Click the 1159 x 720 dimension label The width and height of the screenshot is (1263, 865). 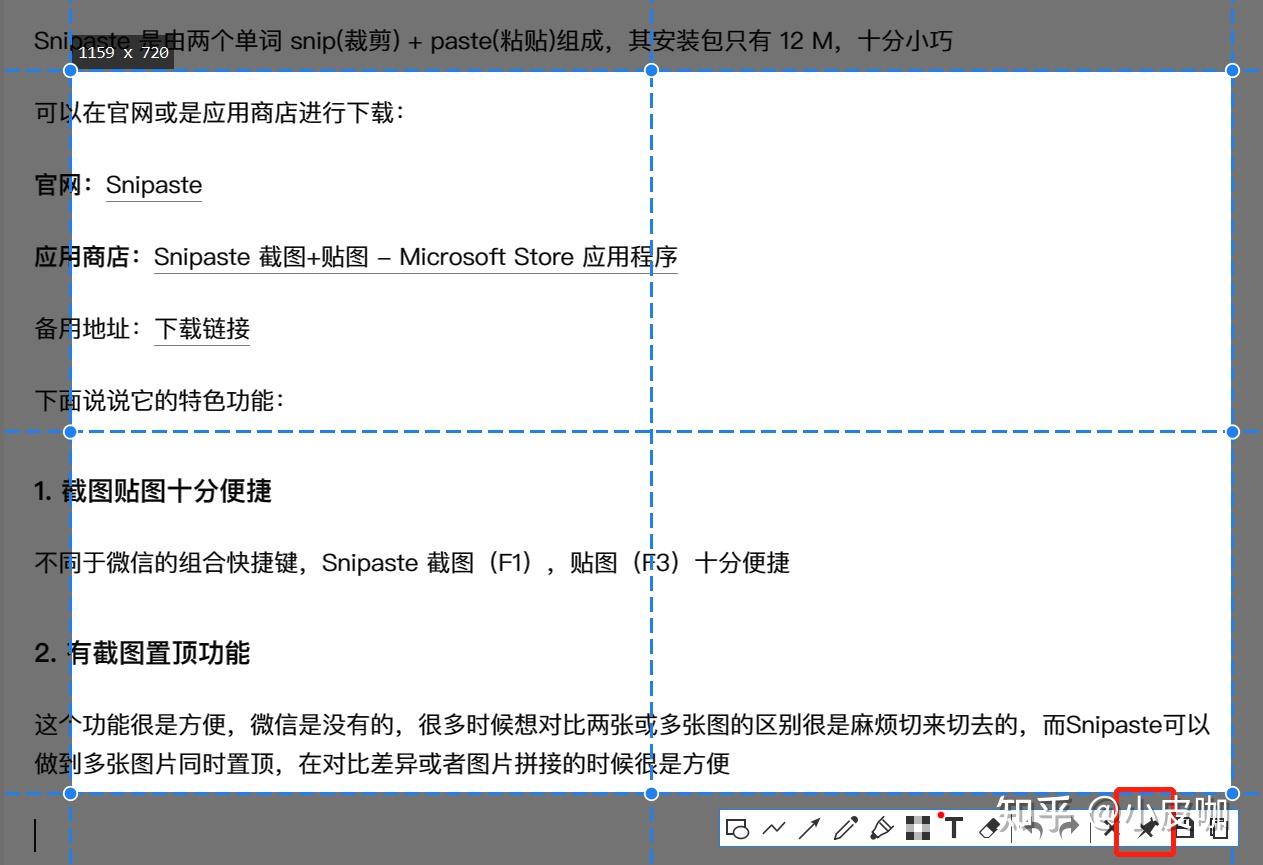[x=122, y=54]
